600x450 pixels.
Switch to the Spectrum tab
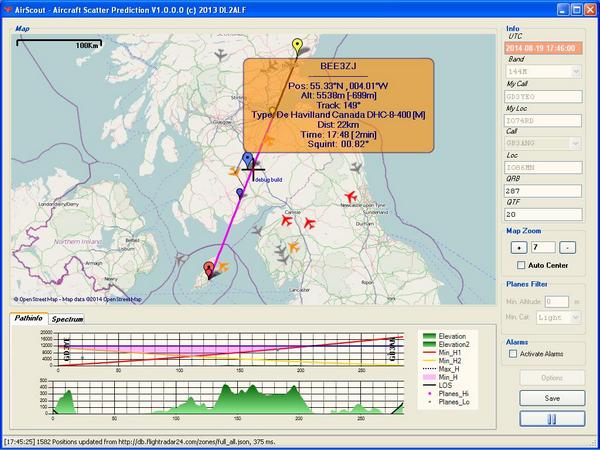tap(67, 319)
